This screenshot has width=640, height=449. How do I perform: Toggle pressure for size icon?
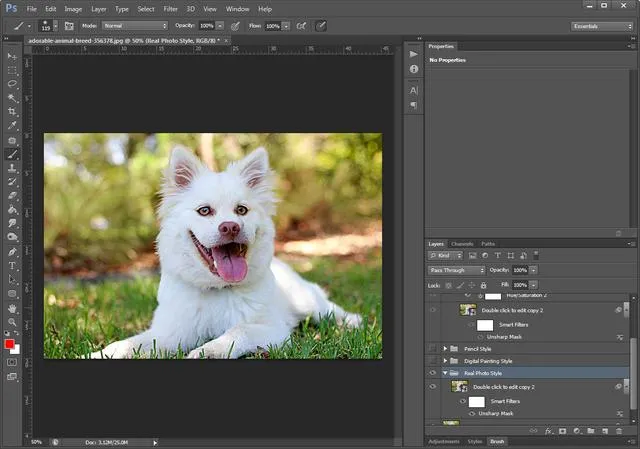(x=321, y=26)
